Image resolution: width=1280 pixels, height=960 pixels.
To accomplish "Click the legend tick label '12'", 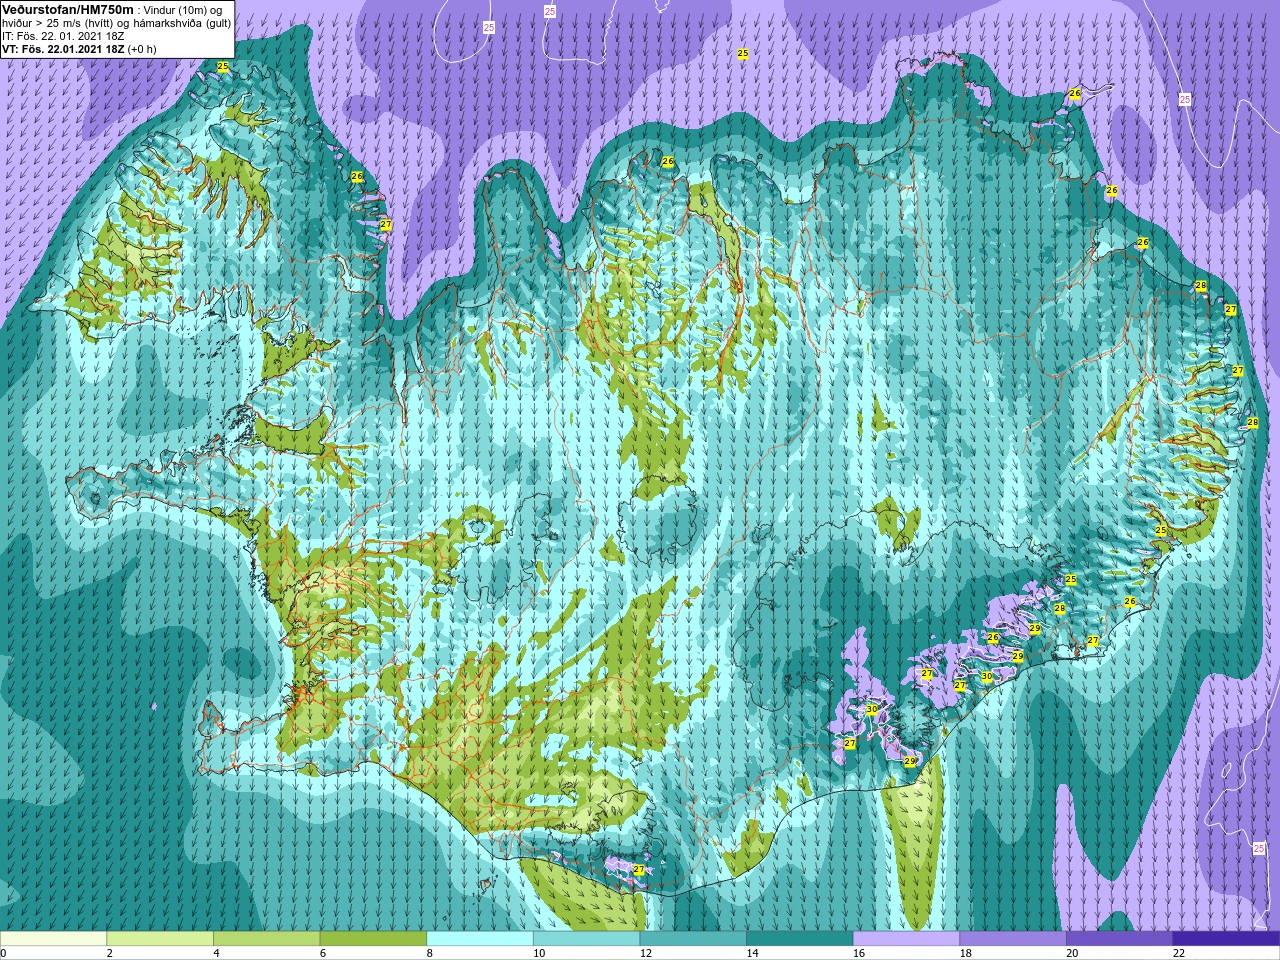I will 646,953.
